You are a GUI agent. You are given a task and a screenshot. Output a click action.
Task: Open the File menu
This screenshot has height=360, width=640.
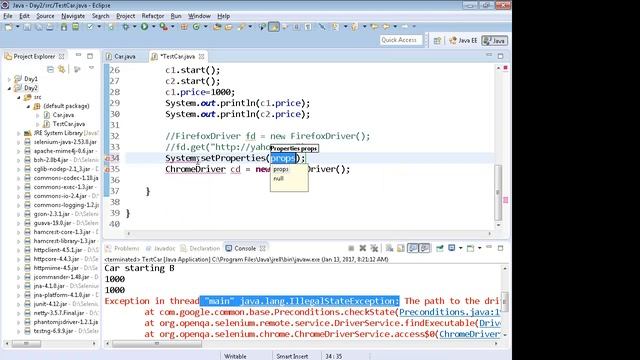[x=8, y=16]
